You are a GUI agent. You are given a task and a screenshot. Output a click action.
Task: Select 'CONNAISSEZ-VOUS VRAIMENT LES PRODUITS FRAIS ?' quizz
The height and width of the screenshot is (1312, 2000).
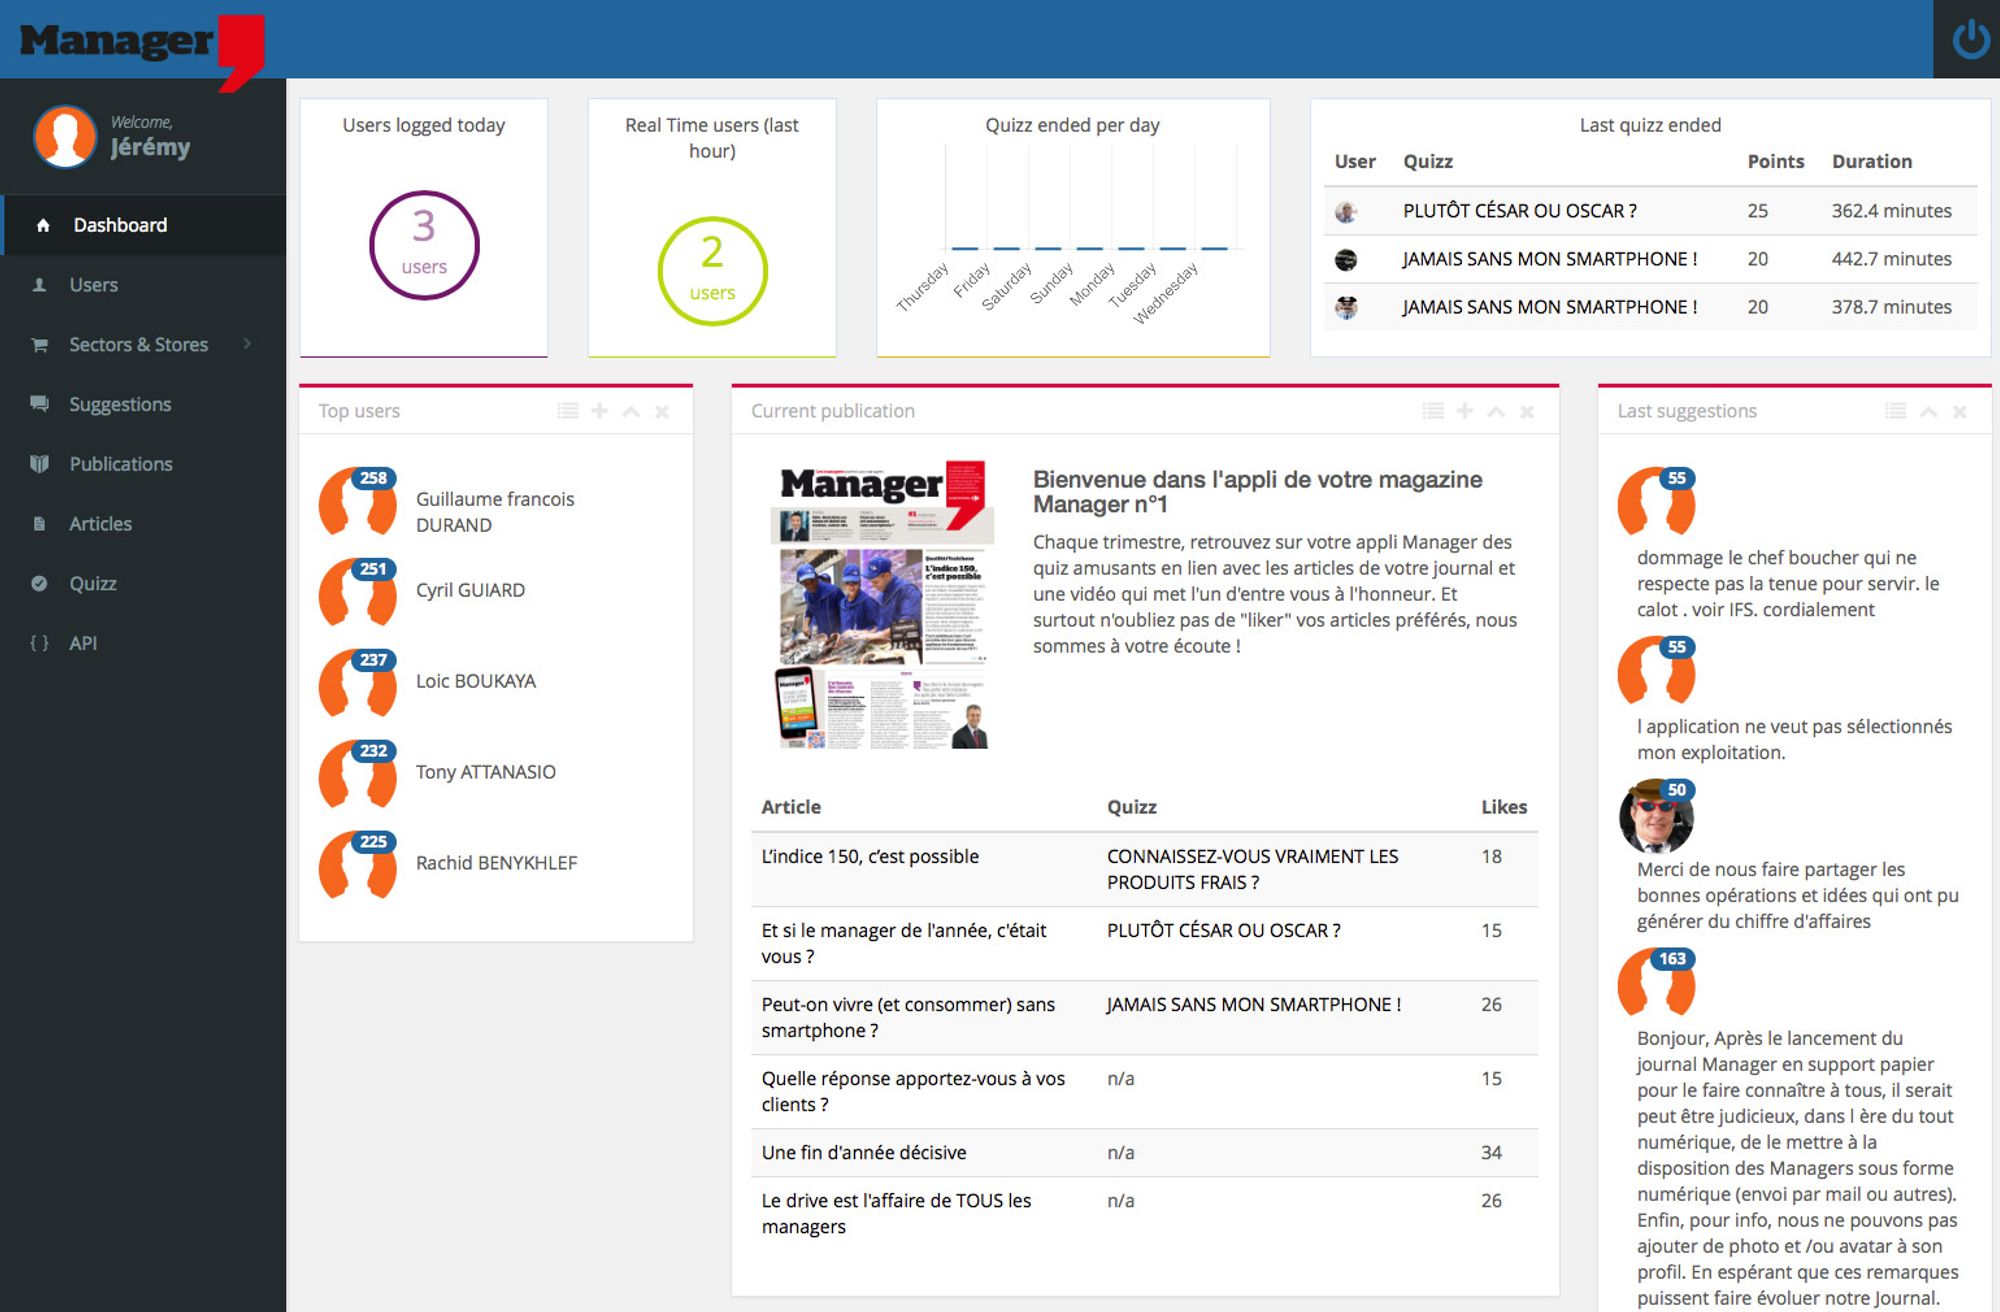click(x=1252, y=870)
